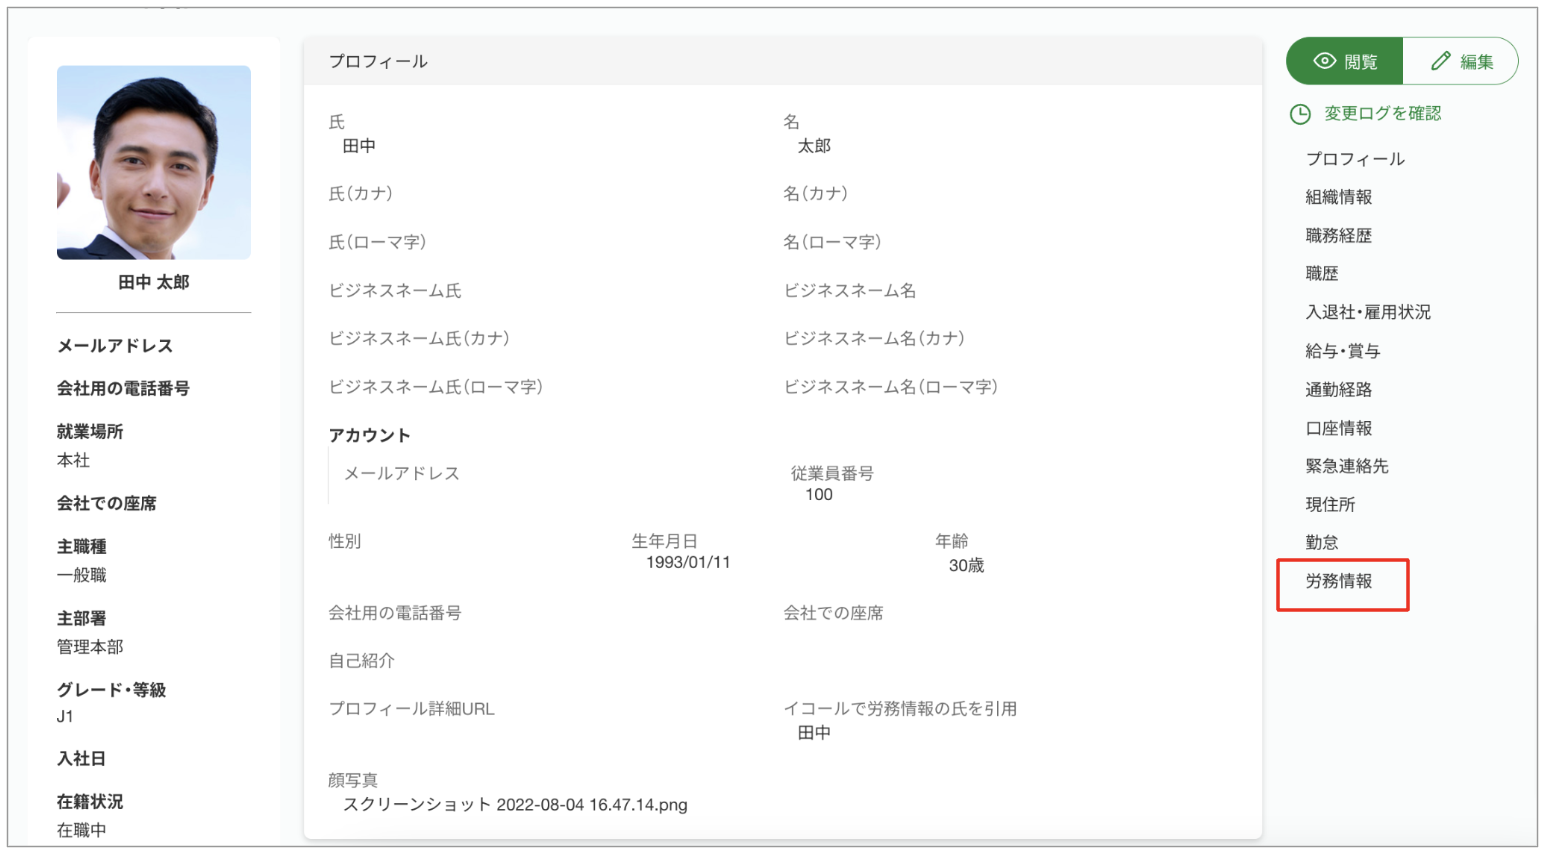Click the ビジネスネーム氏(ローマ字) label
Screen dimensions: 1552x858
pos(435,387)
